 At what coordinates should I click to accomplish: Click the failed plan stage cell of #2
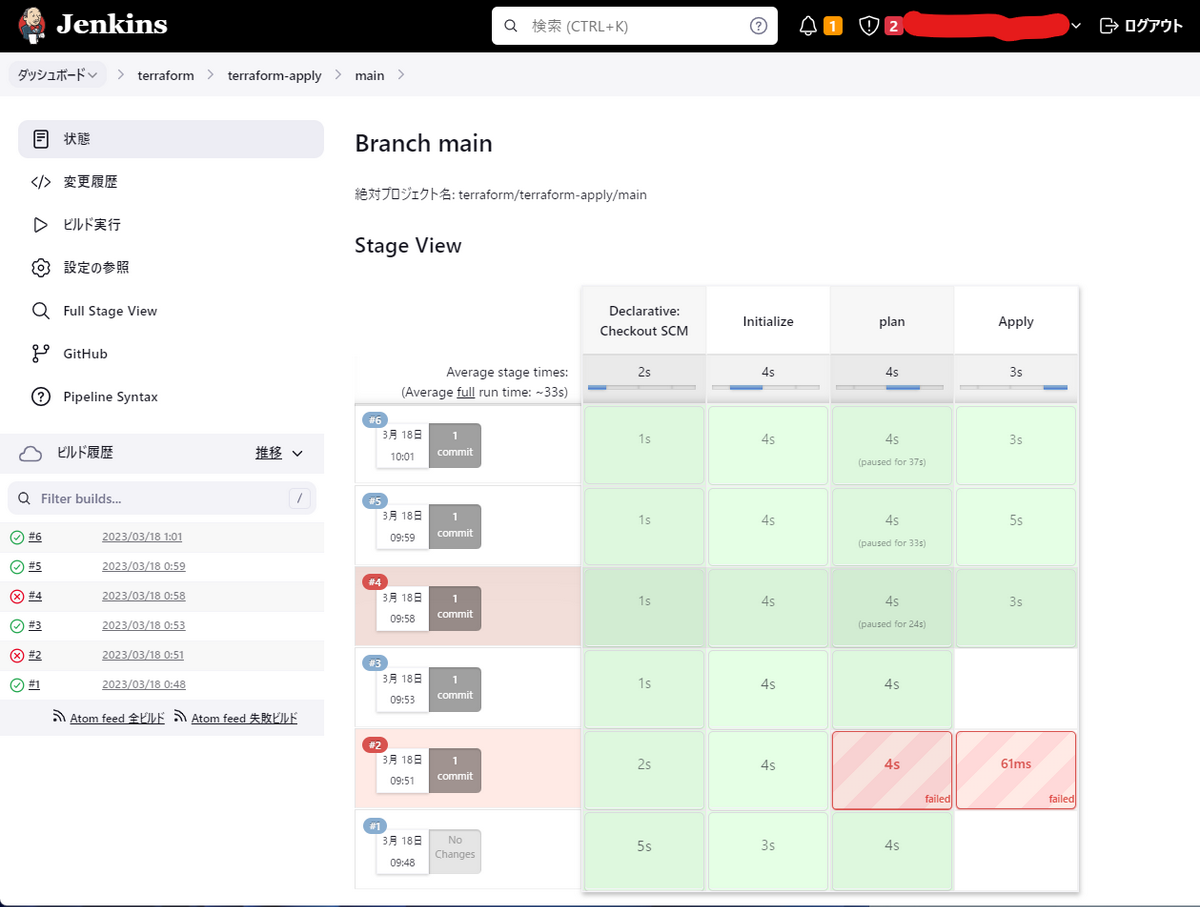pos(892,770)
